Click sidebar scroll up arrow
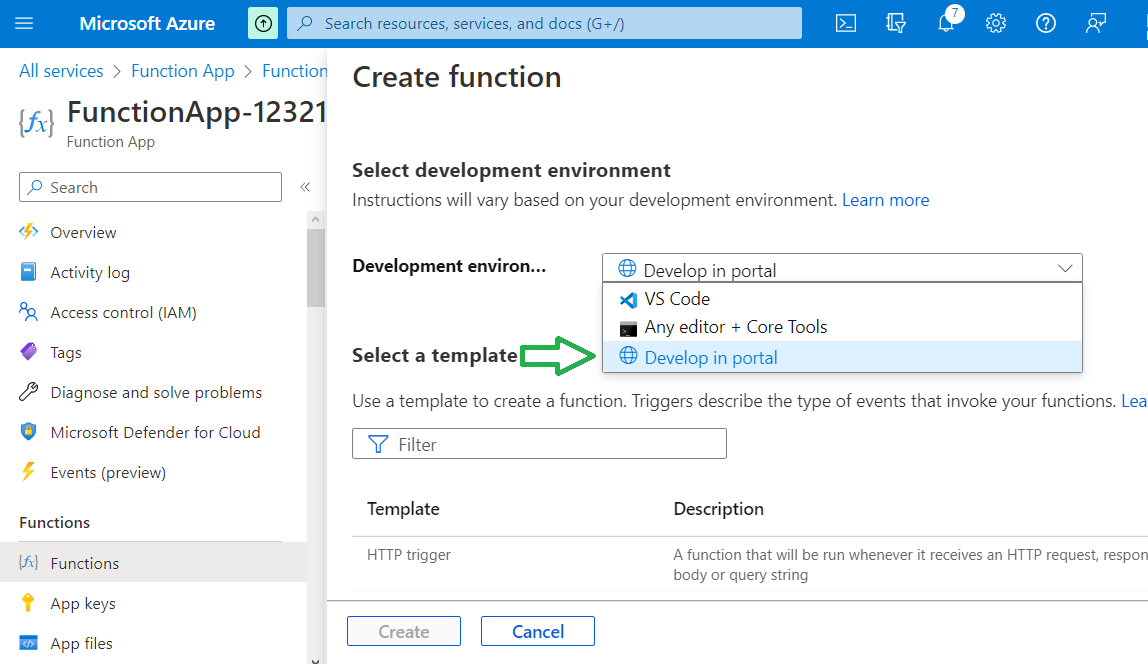The width and height of the screenshot is (1148, 664). 316,219
